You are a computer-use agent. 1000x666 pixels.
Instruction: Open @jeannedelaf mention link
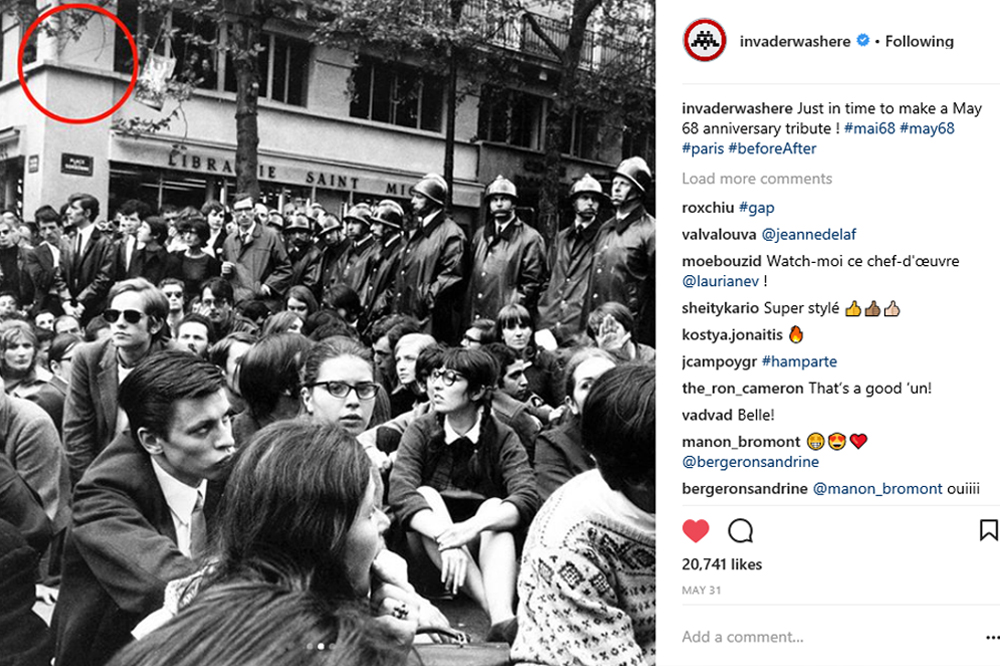coord(809,234)
